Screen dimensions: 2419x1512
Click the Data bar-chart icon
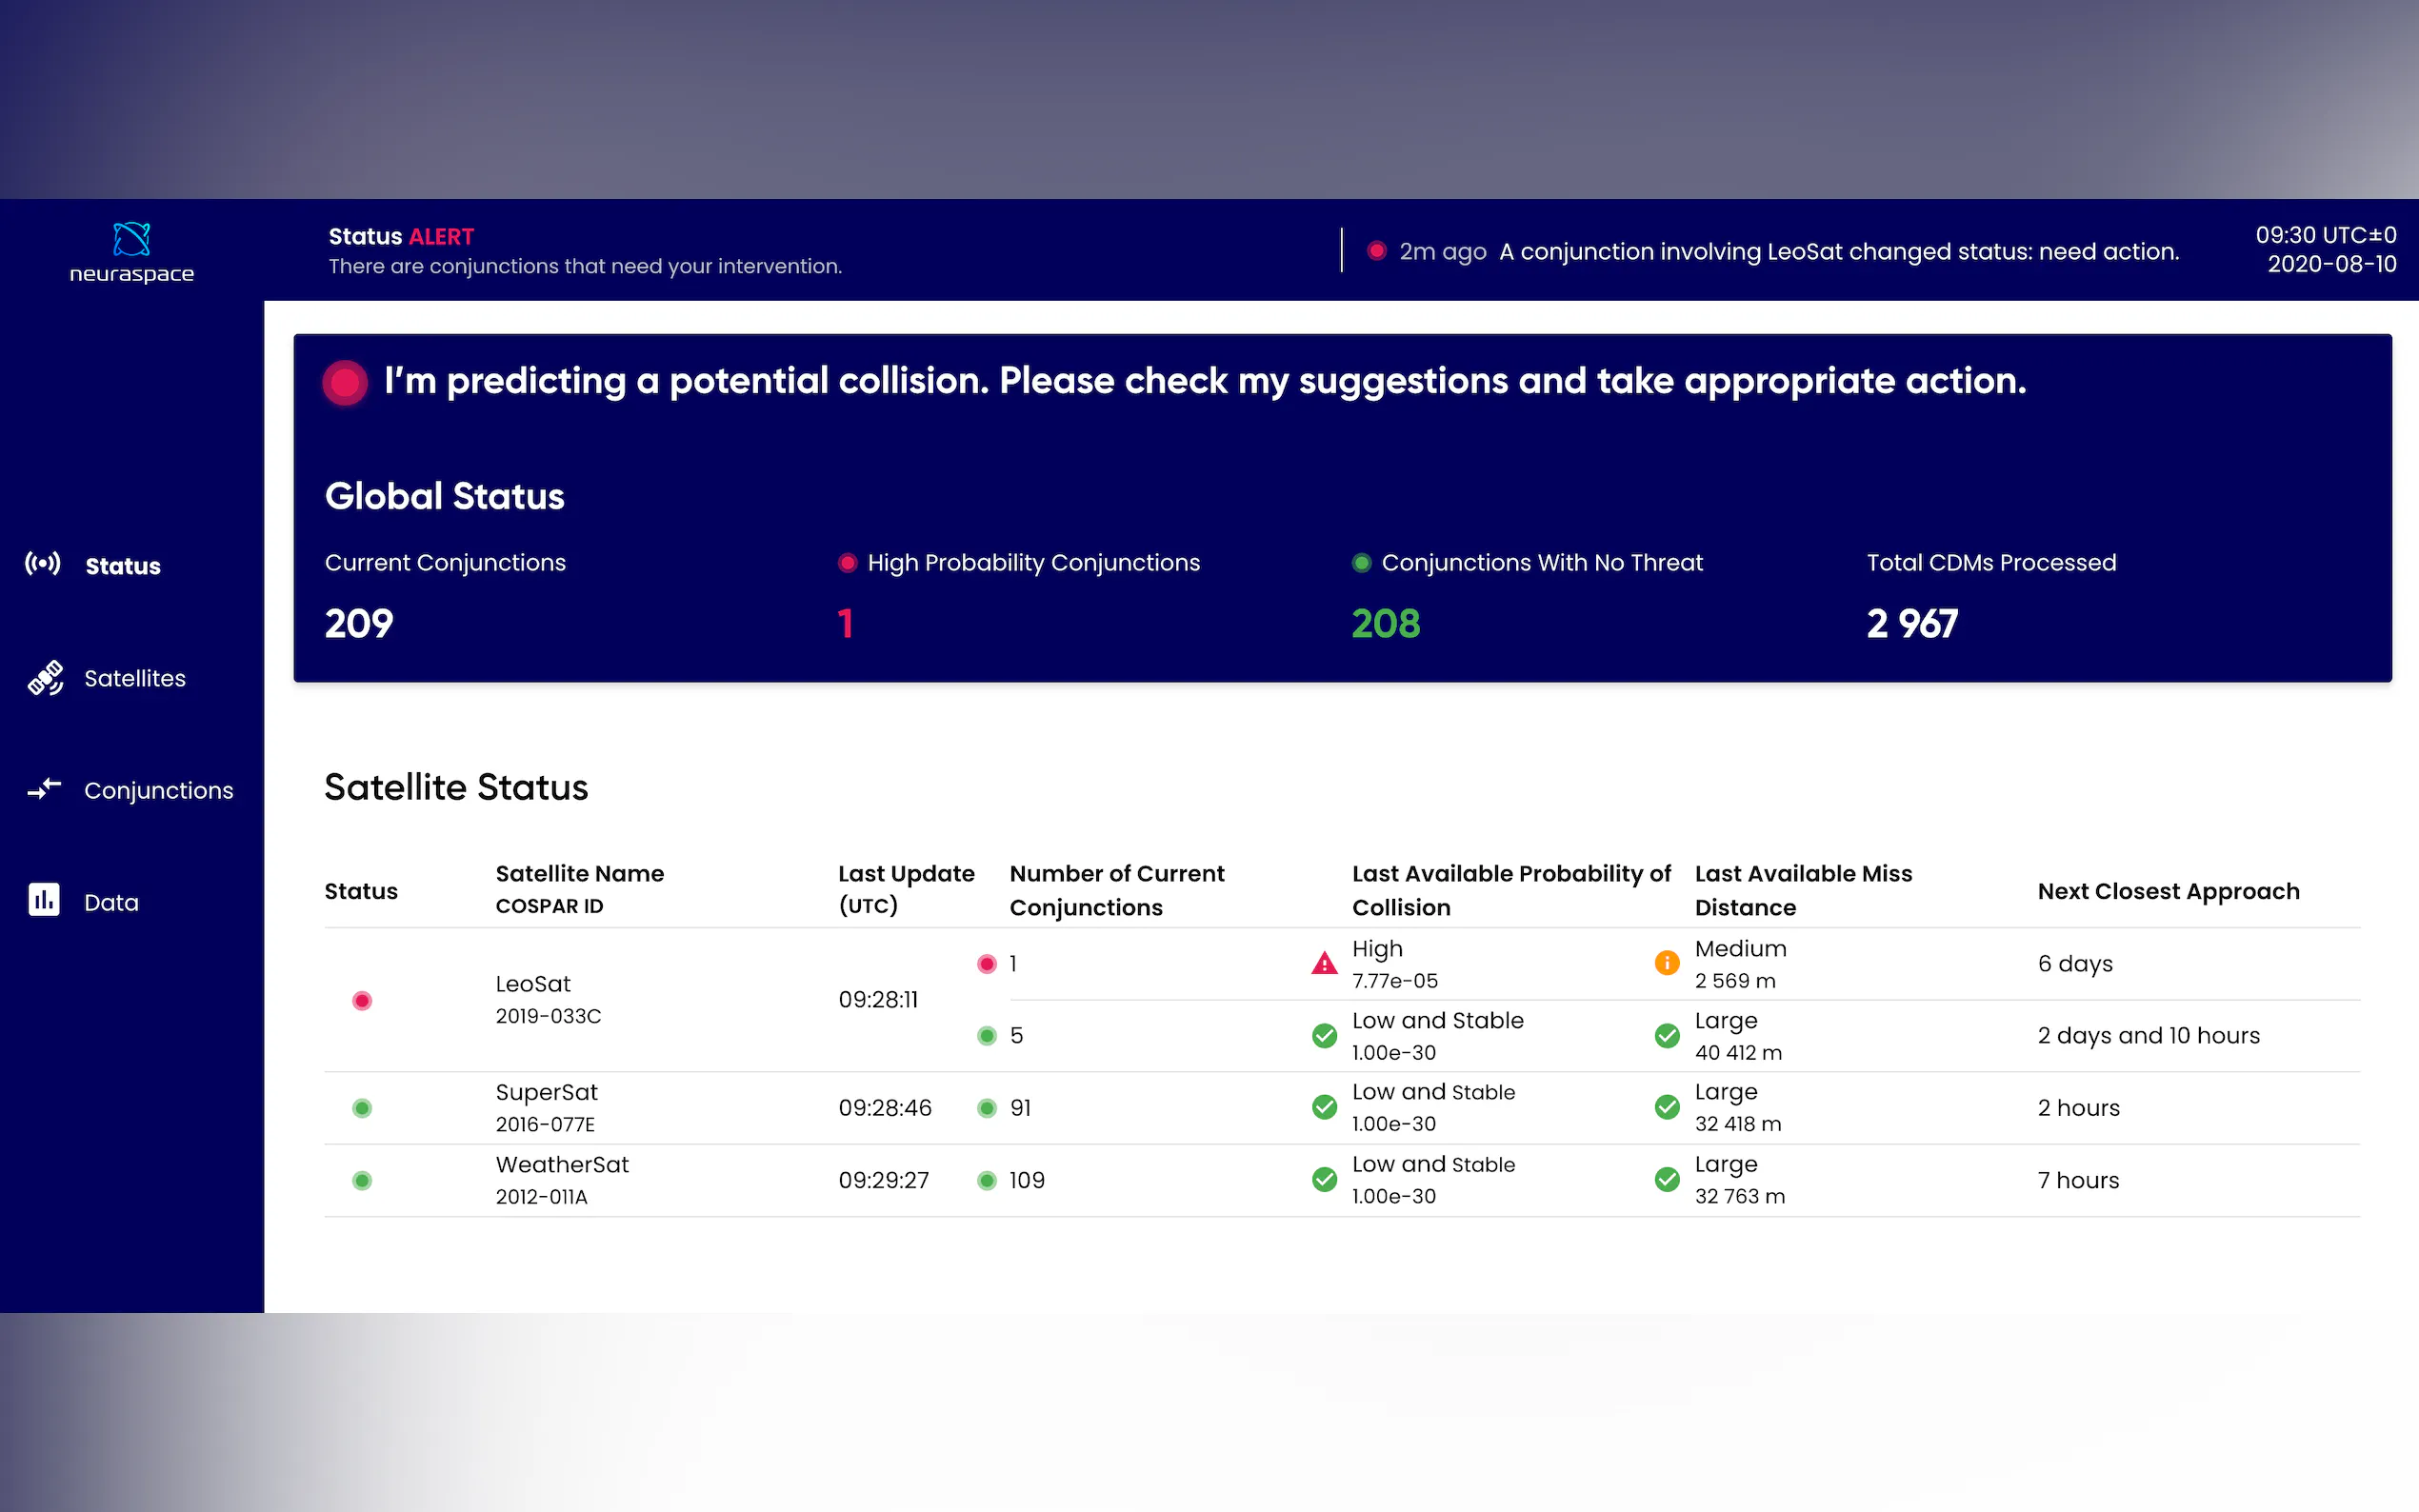coord(44,900)
